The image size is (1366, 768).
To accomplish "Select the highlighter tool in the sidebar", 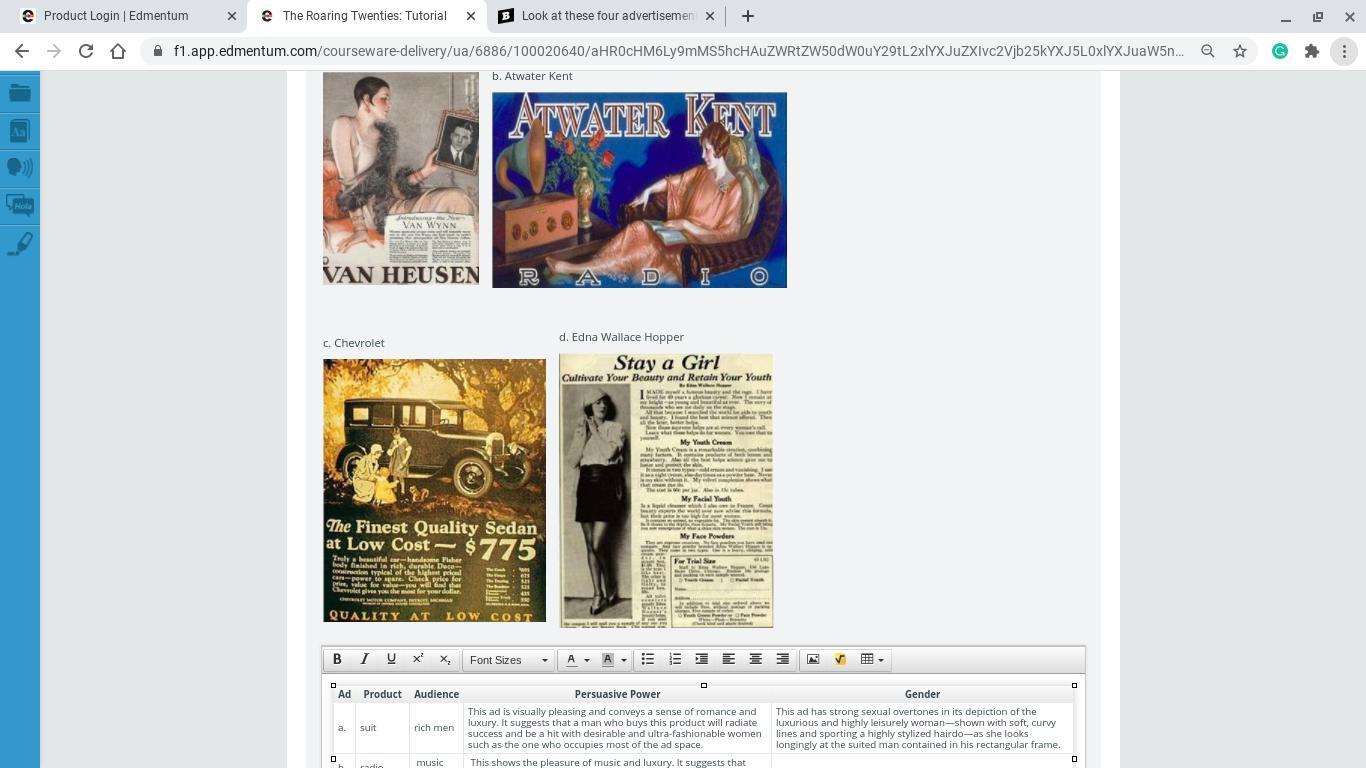I will coord(20,244).
